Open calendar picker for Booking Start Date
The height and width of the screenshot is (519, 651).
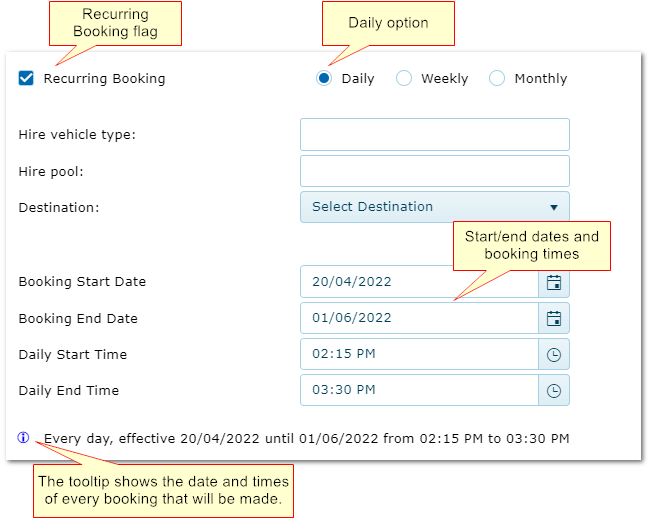(554, 282)
